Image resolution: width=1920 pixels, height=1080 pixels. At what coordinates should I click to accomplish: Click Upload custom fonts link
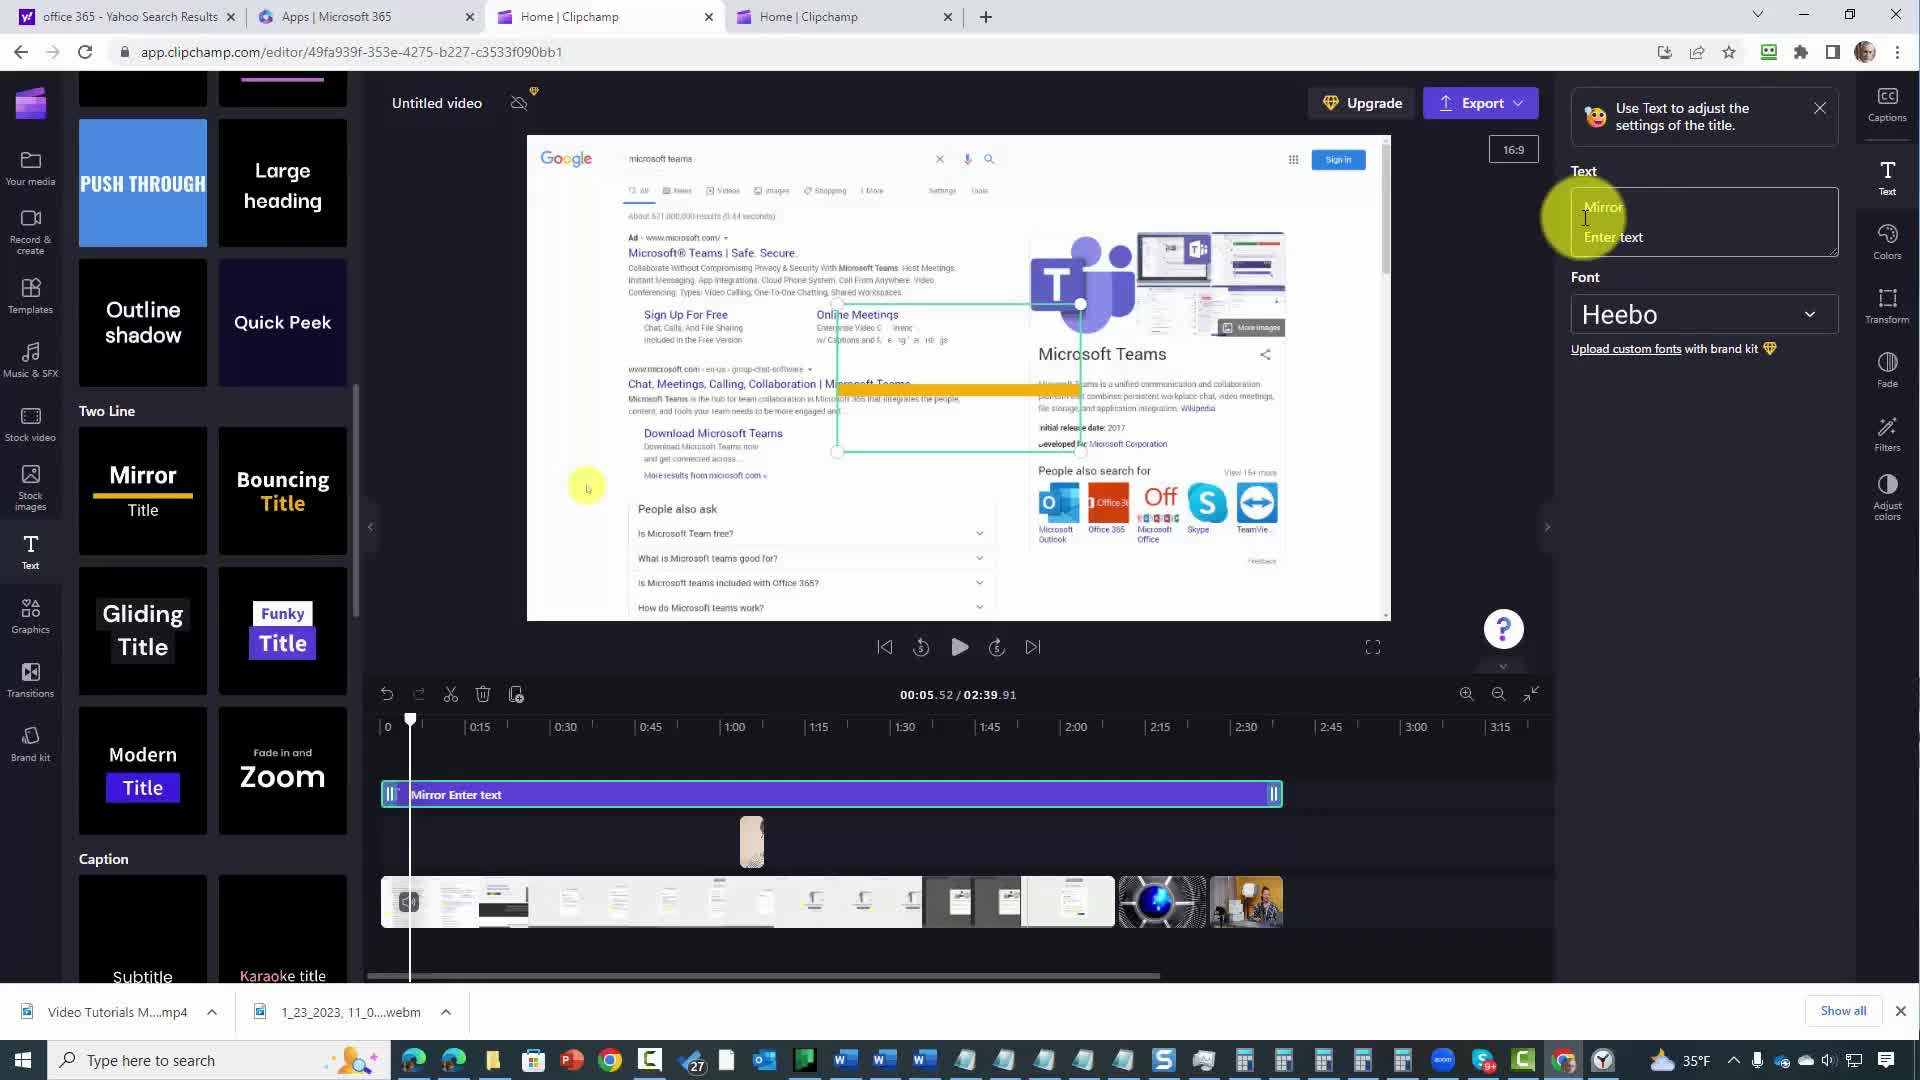1625,349
